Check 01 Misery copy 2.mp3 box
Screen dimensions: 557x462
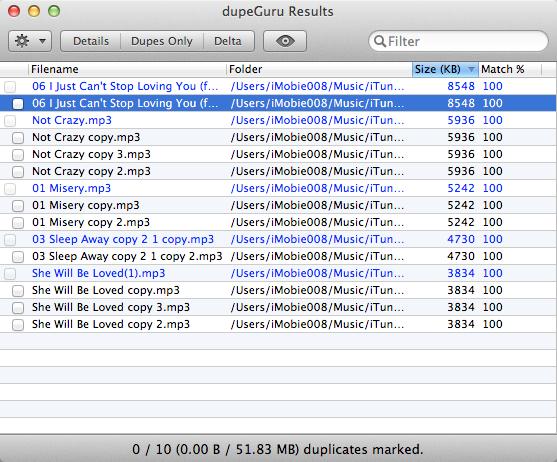17,223
